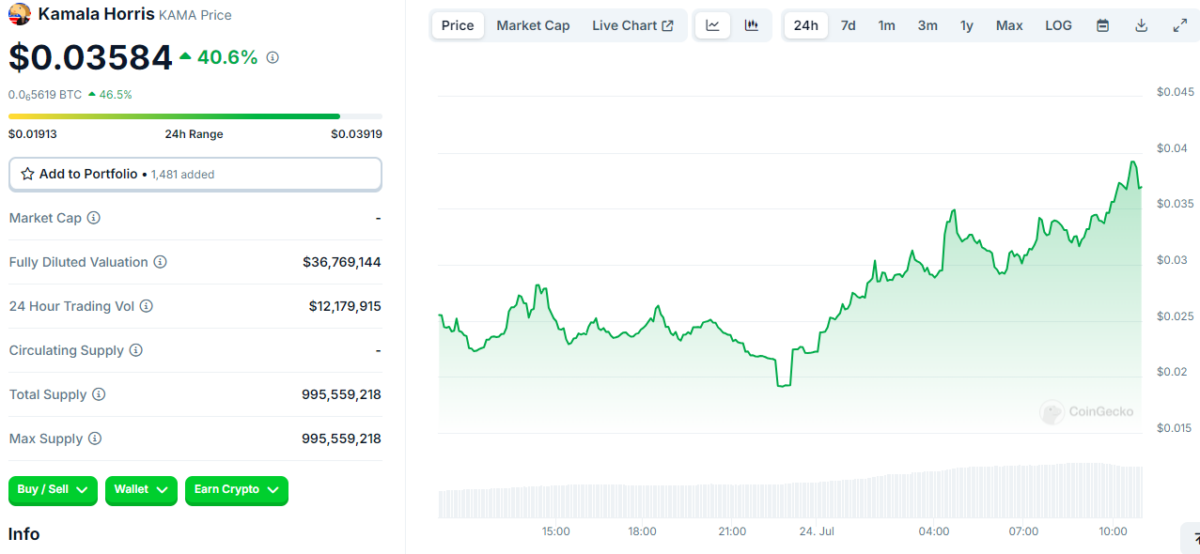The width and height of the screenshot is (1200, 554).
Task: Click the 0.0₆5619 BTC price text
Action: 45,95
